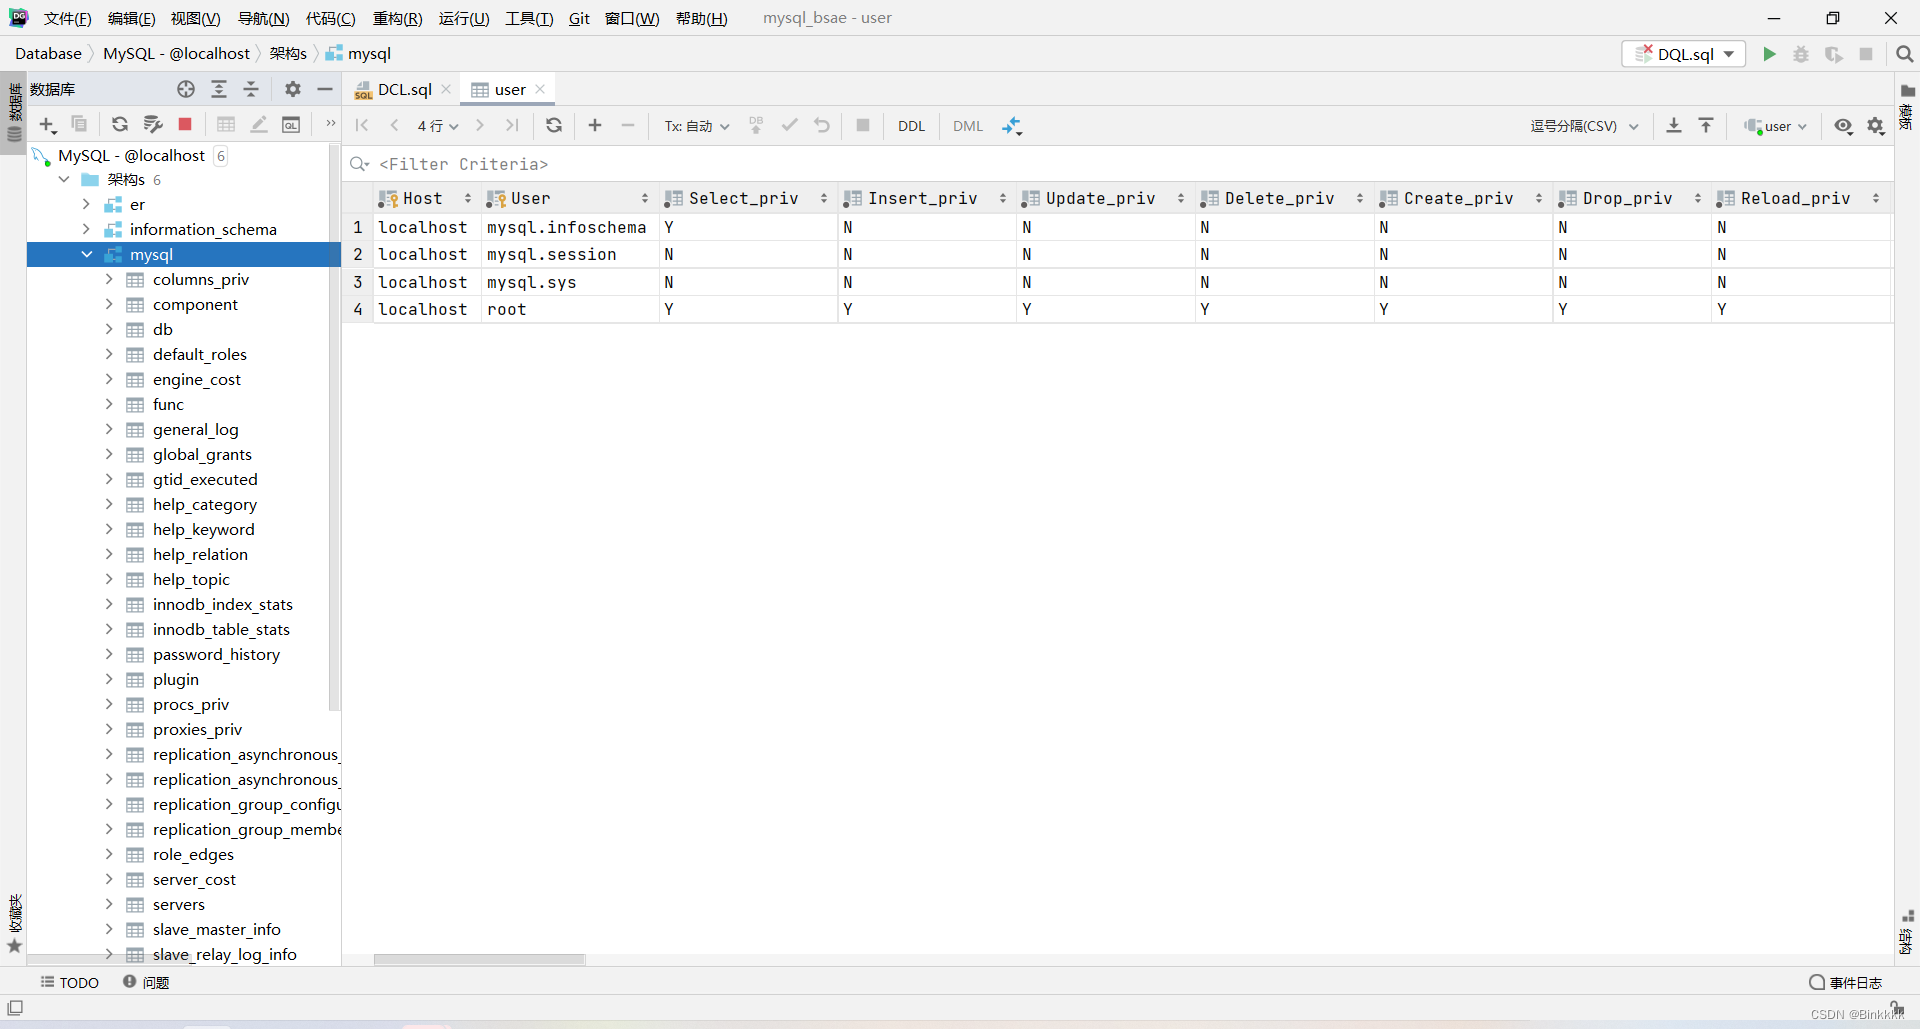Select the global_grants table in tree

pos(202,454)
